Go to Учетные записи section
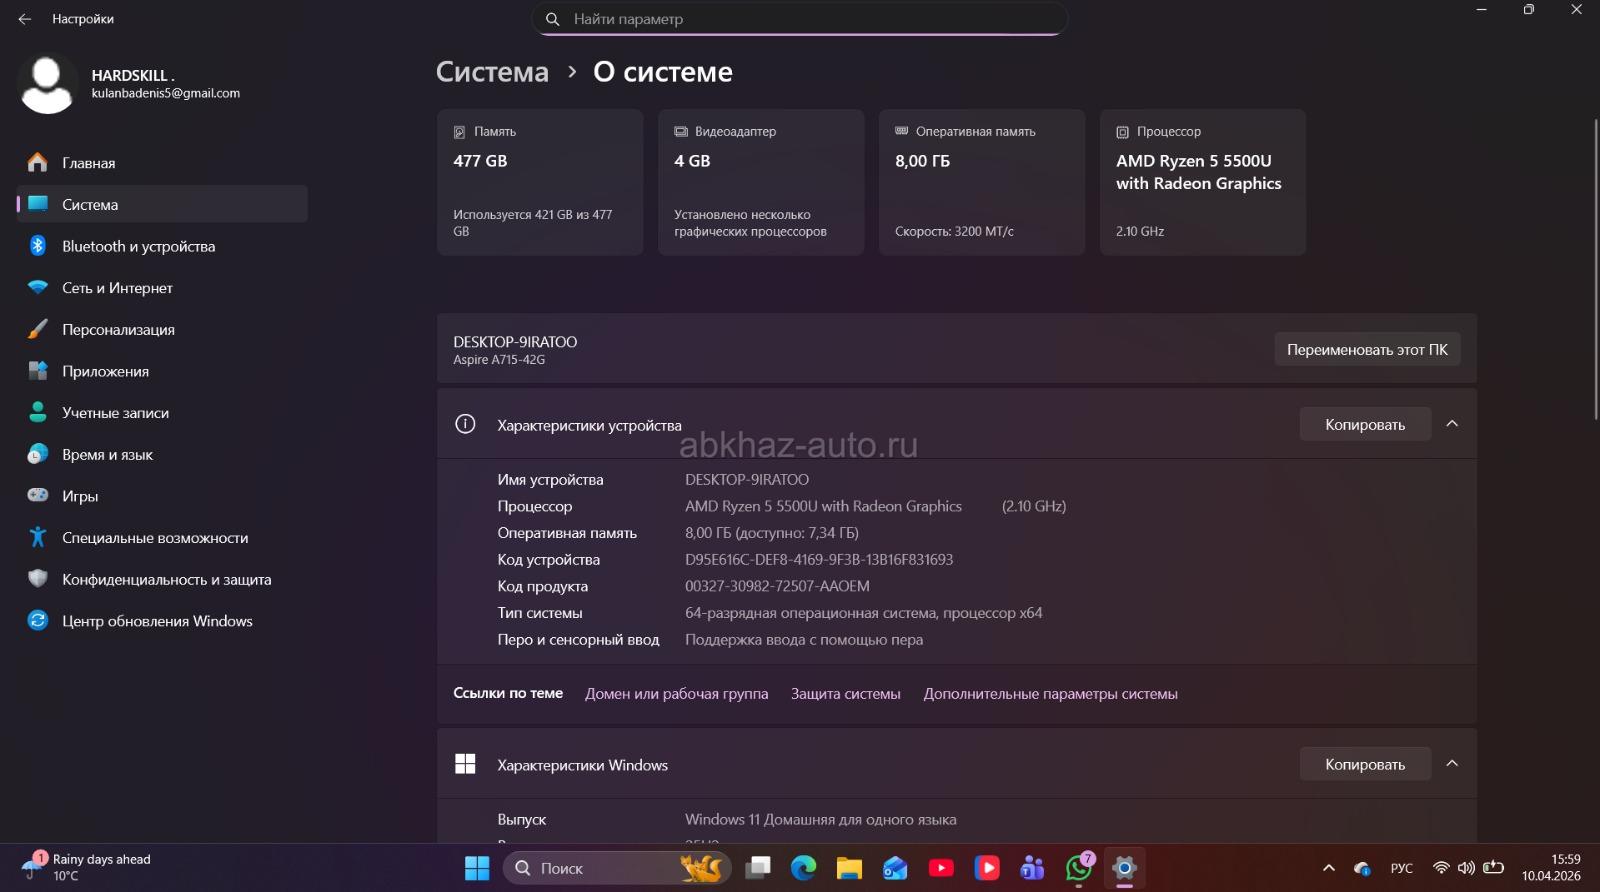The image size is (1600, 892). click(x=115, y=413)
